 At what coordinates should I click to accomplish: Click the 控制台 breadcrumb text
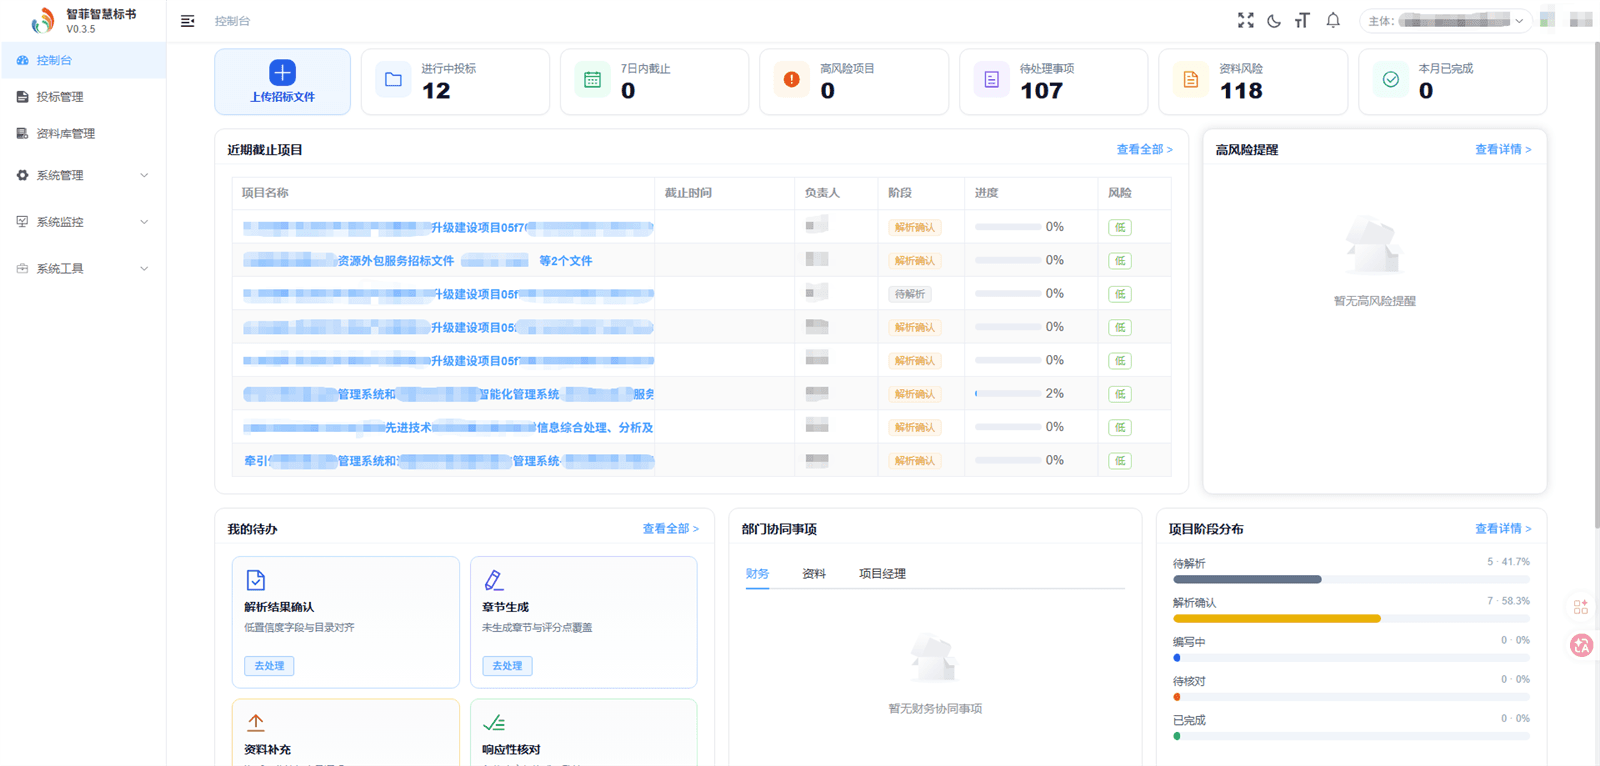point(232,21)
